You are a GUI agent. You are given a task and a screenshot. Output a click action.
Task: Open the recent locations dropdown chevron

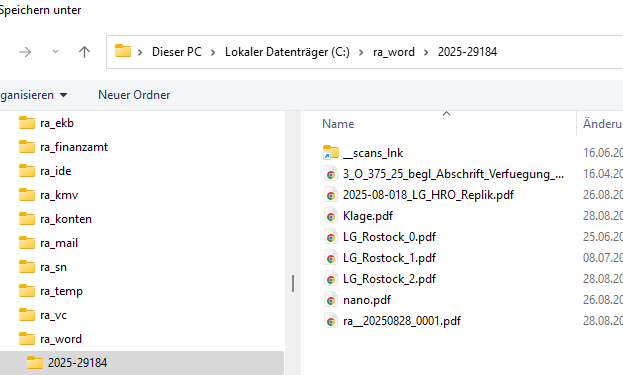pos(56,52)
